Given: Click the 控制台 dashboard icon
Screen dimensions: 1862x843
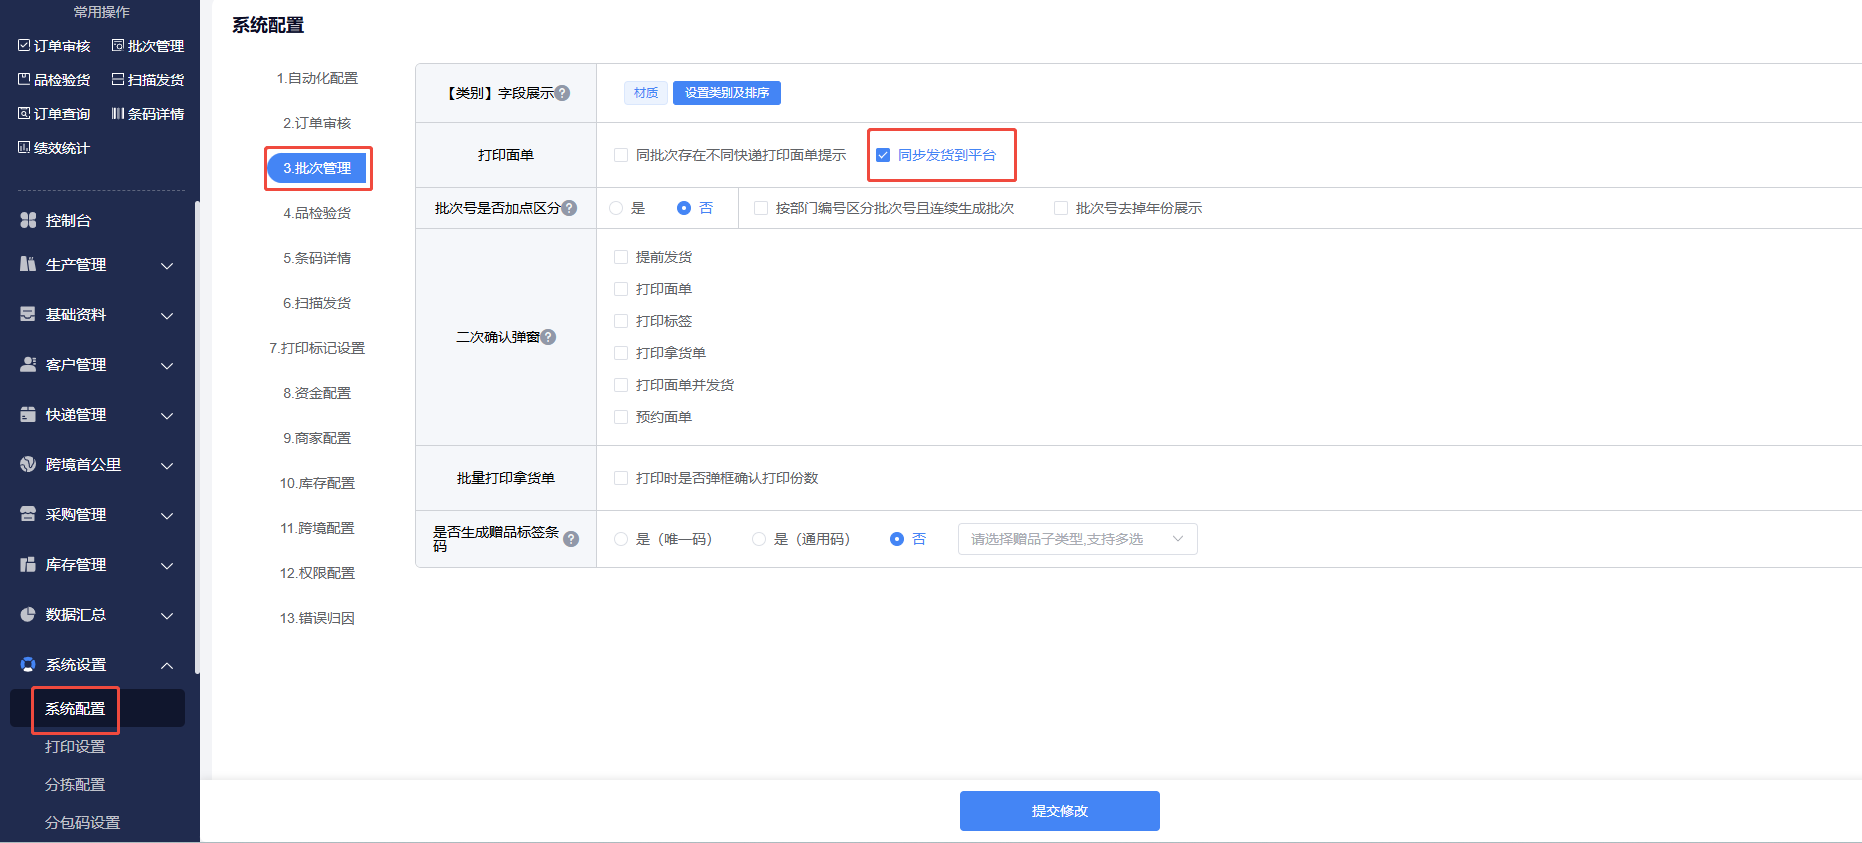Looking at the screenshot, I should 28,220.
